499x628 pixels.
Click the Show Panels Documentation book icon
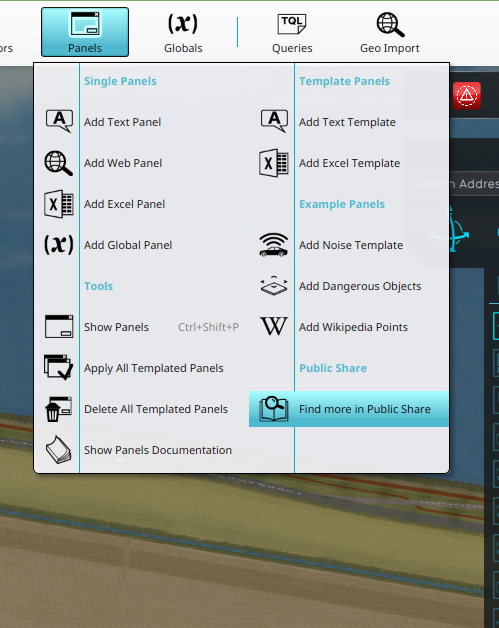point(59,450)
